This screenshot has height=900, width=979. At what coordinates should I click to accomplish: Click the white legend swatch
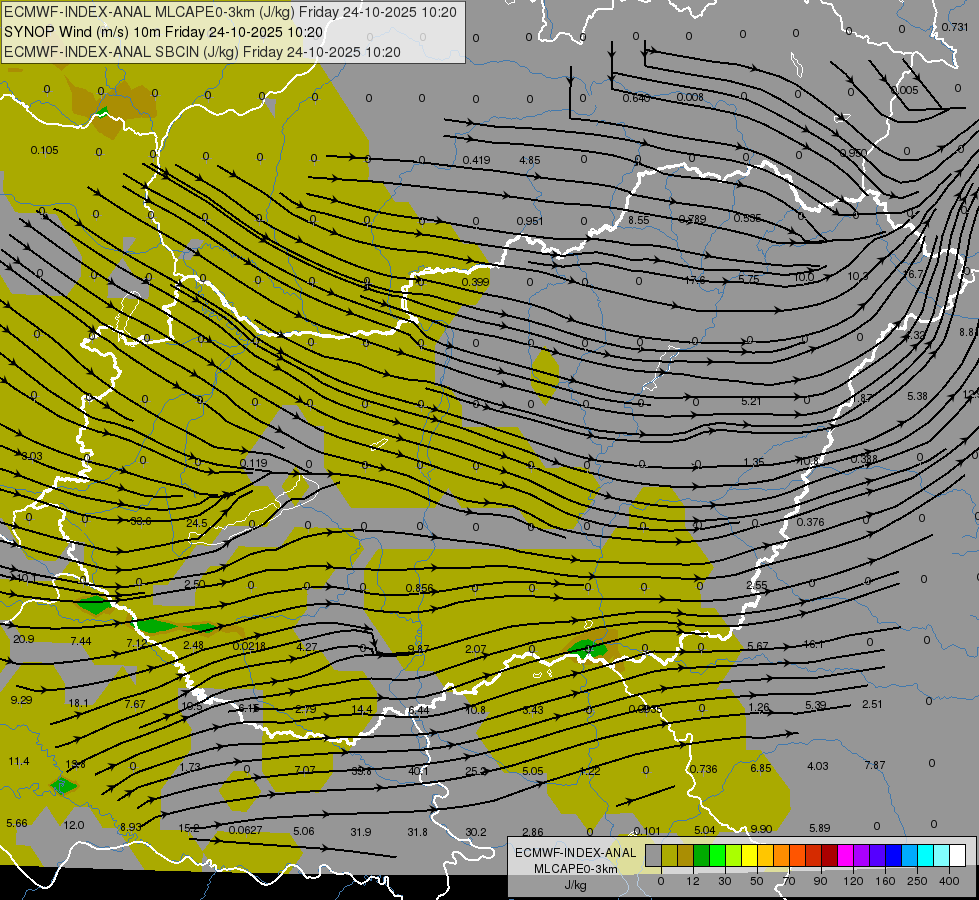tap(957, 856)
